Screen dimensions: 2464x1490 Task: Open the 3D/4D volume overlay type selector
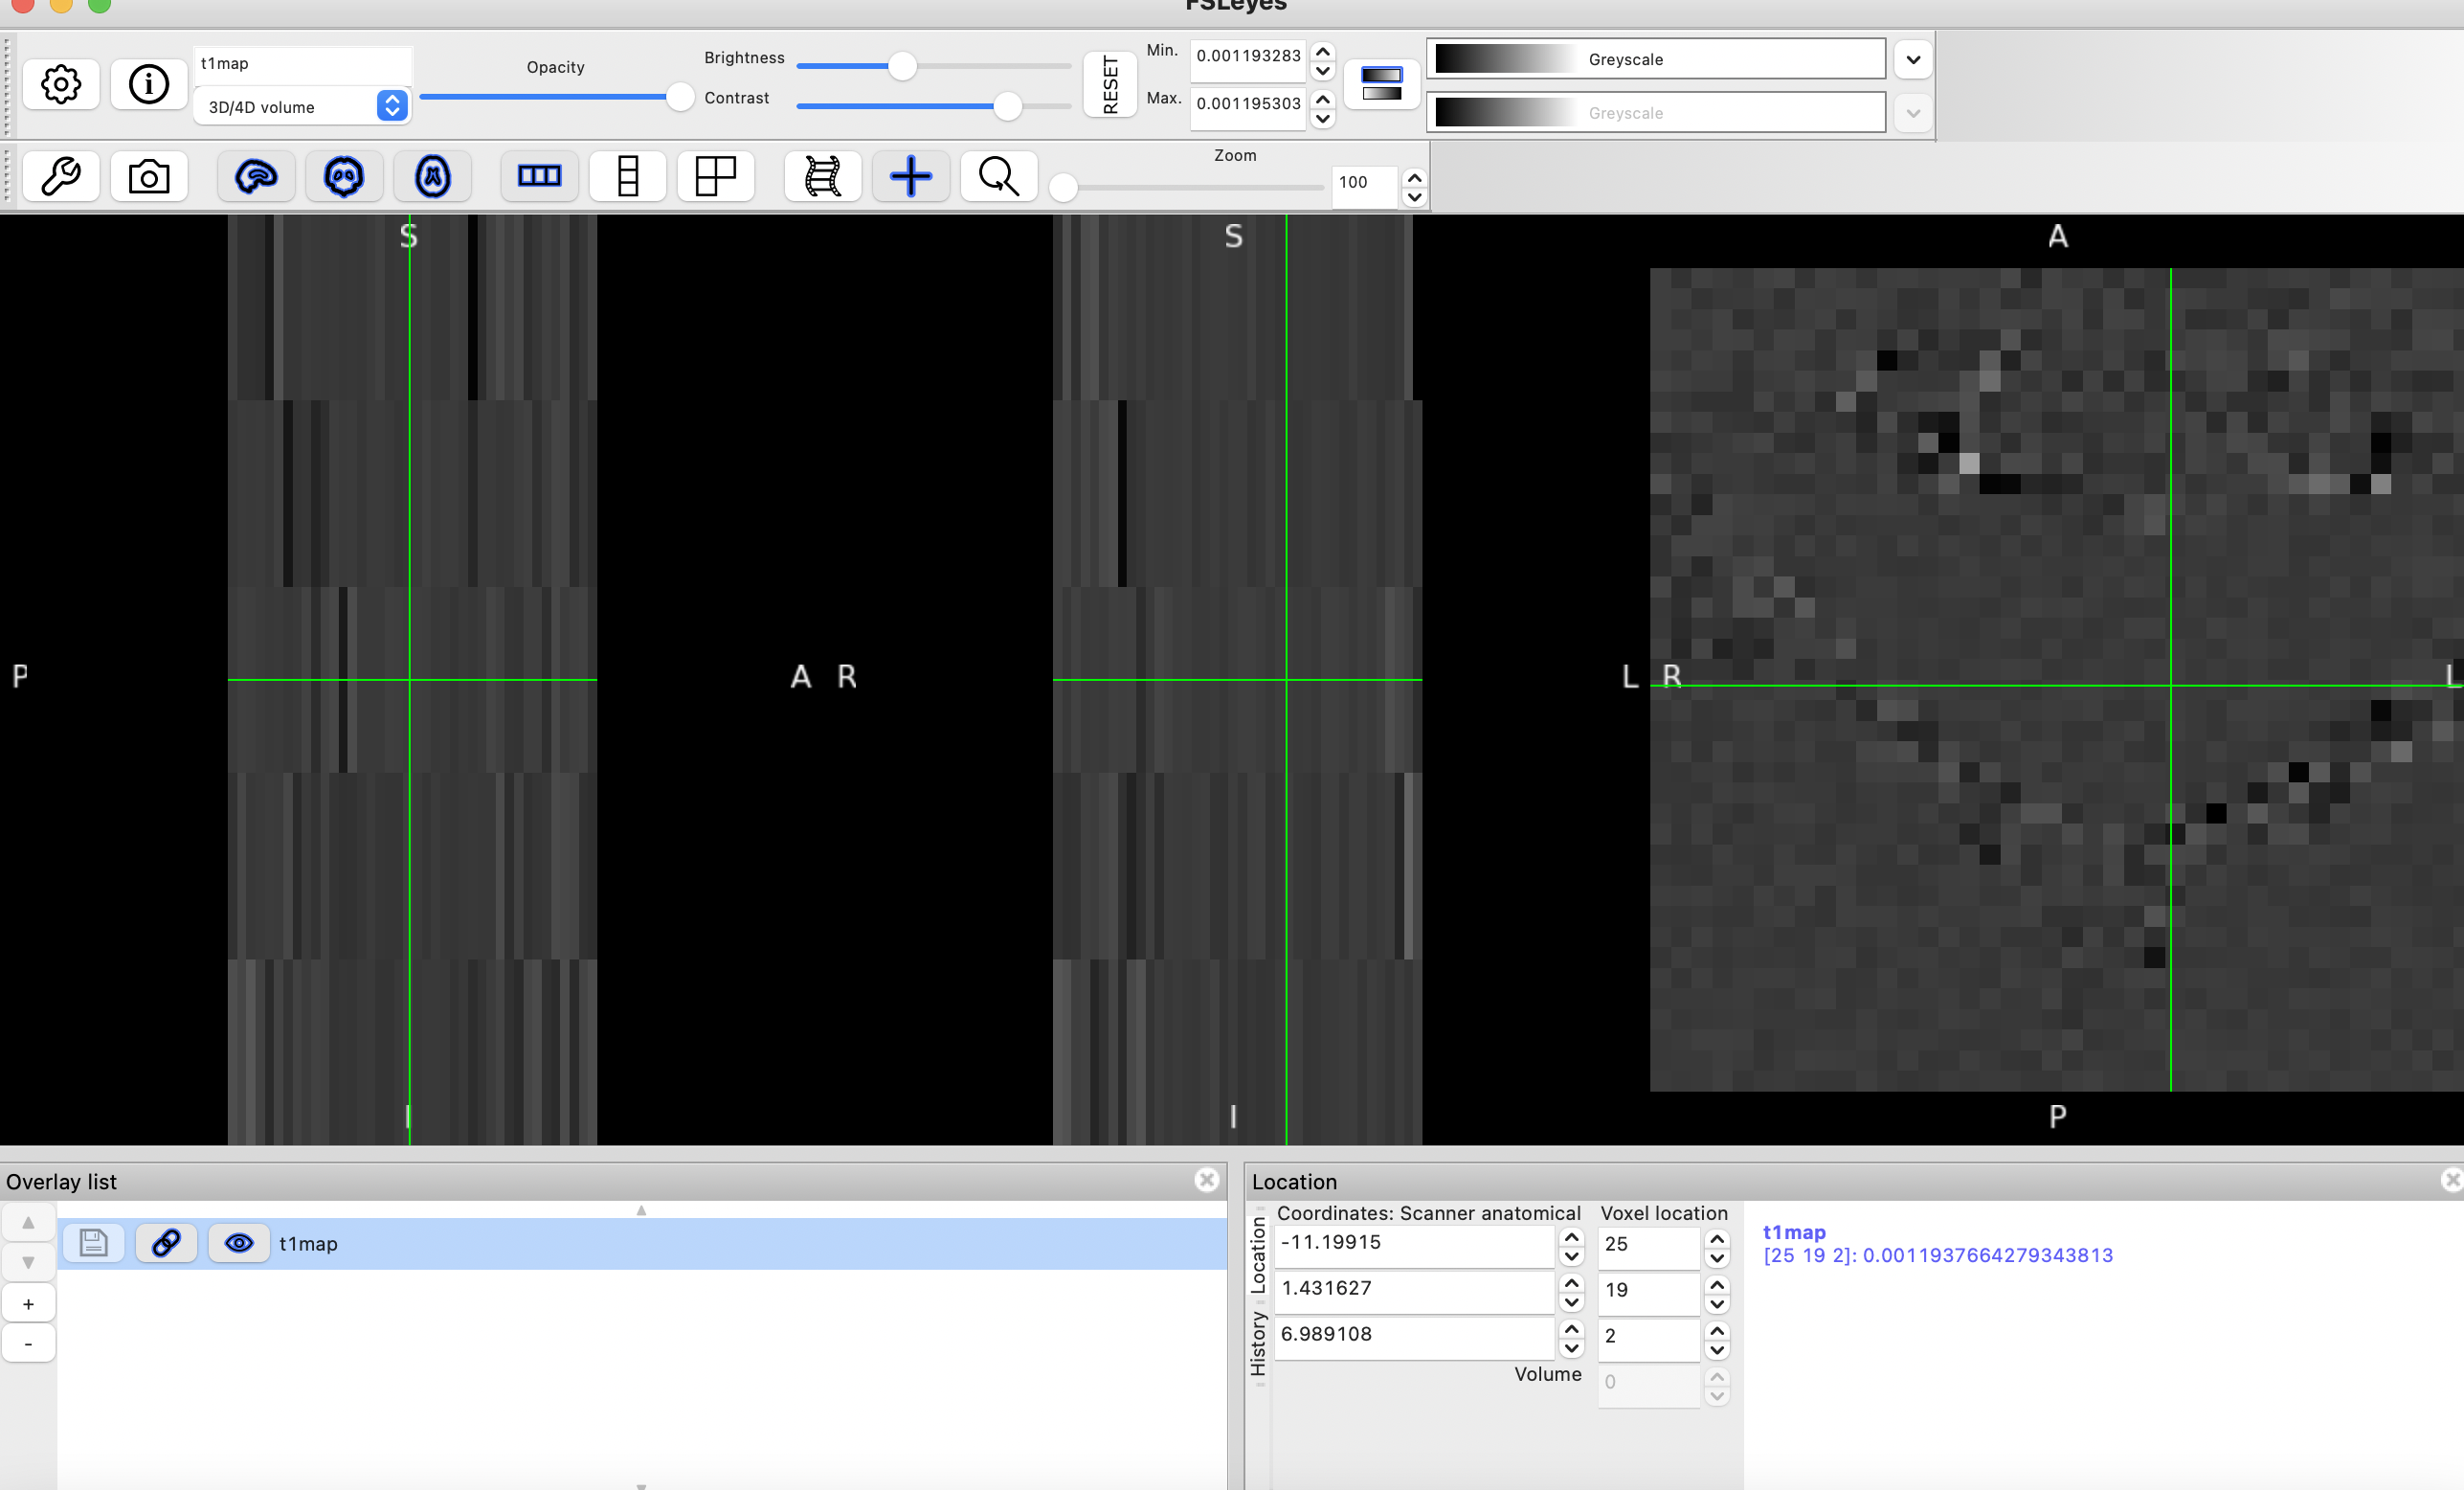[x=392, y=106]
